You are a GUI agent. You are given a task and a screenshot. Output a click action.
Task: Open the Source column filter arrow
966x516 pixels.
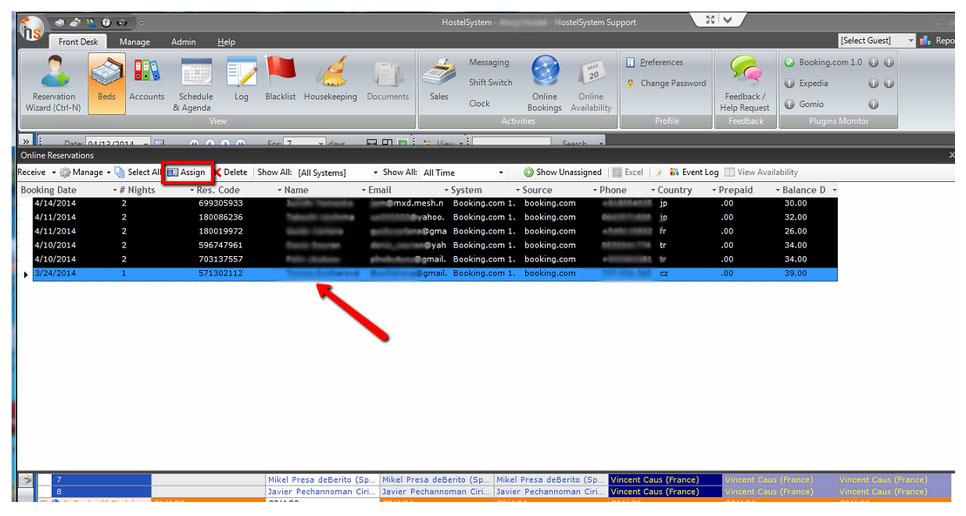(x=595, y=190)
